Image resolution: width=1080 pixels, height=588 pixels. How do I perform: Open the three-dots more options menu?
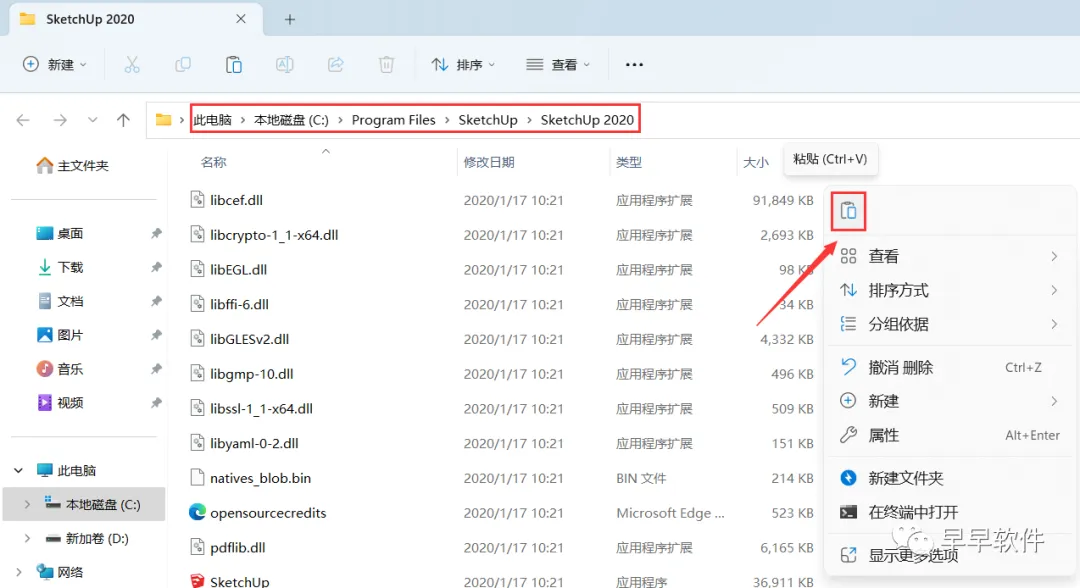(634, 65)
